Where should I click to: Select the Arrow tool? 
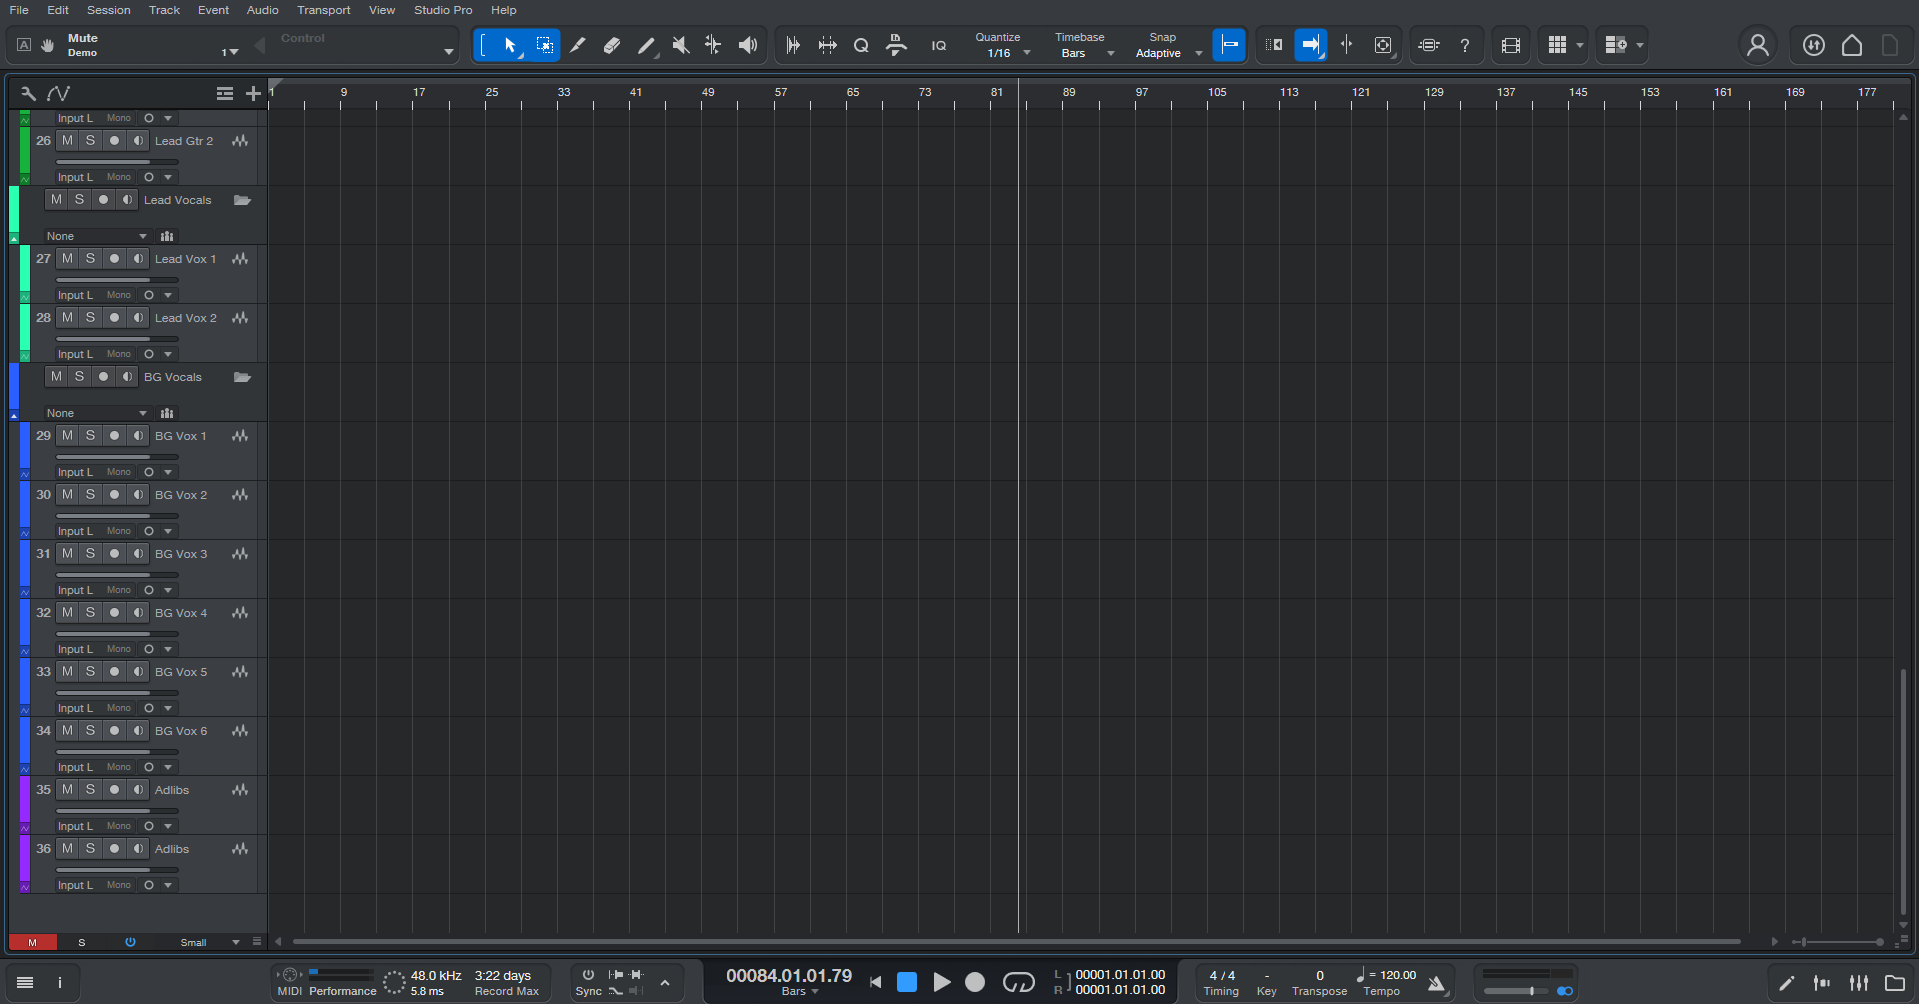coord(510,45)
